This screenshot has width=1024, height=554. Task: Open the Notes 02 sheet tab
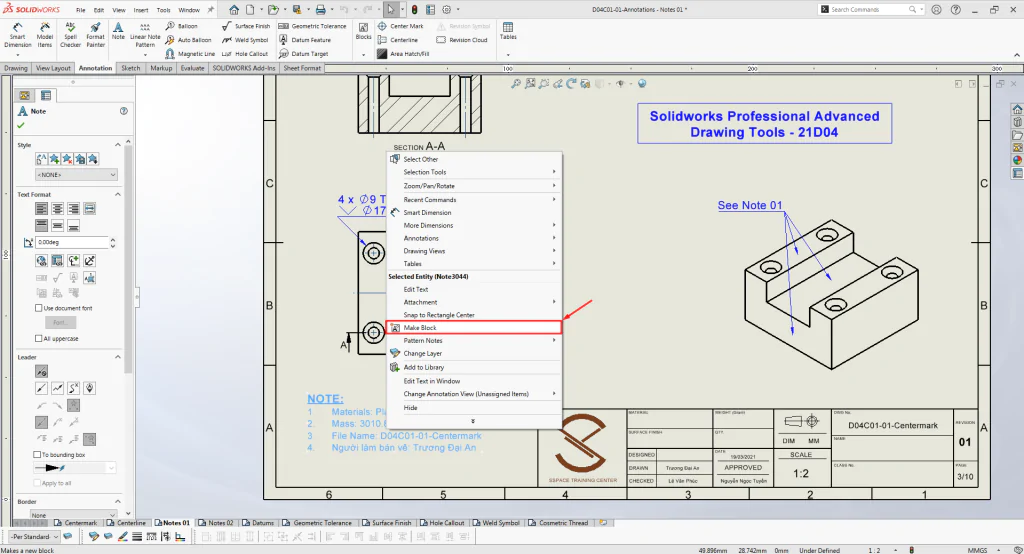pos(217,523)
